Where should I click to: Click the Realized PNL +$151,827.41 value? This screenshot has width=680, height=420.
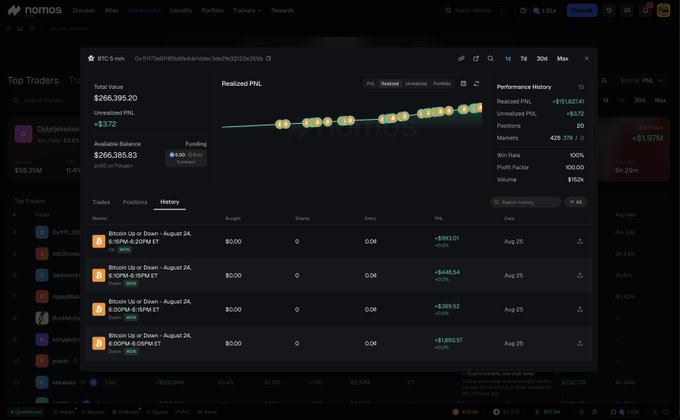[568, 102]
